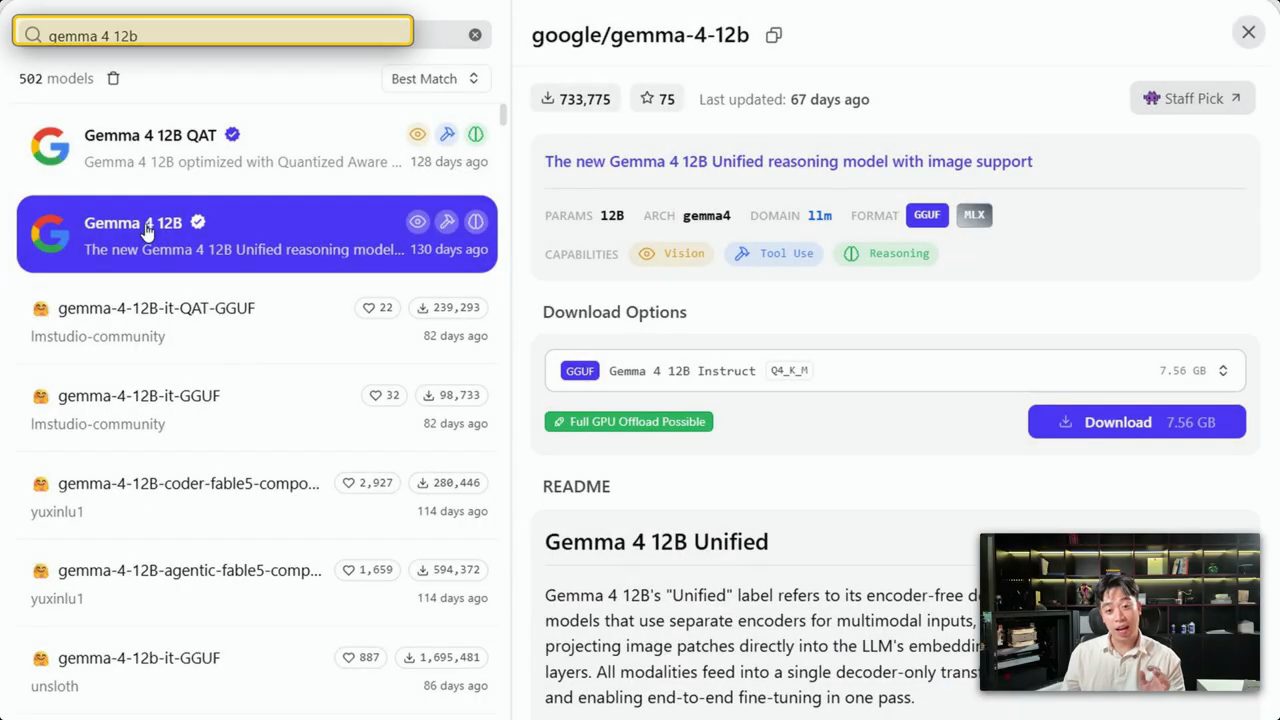This screenshot has height=720, width=1280.
Task: Expand the Gemma 4 12B Instruct download options
Action: 895,370
